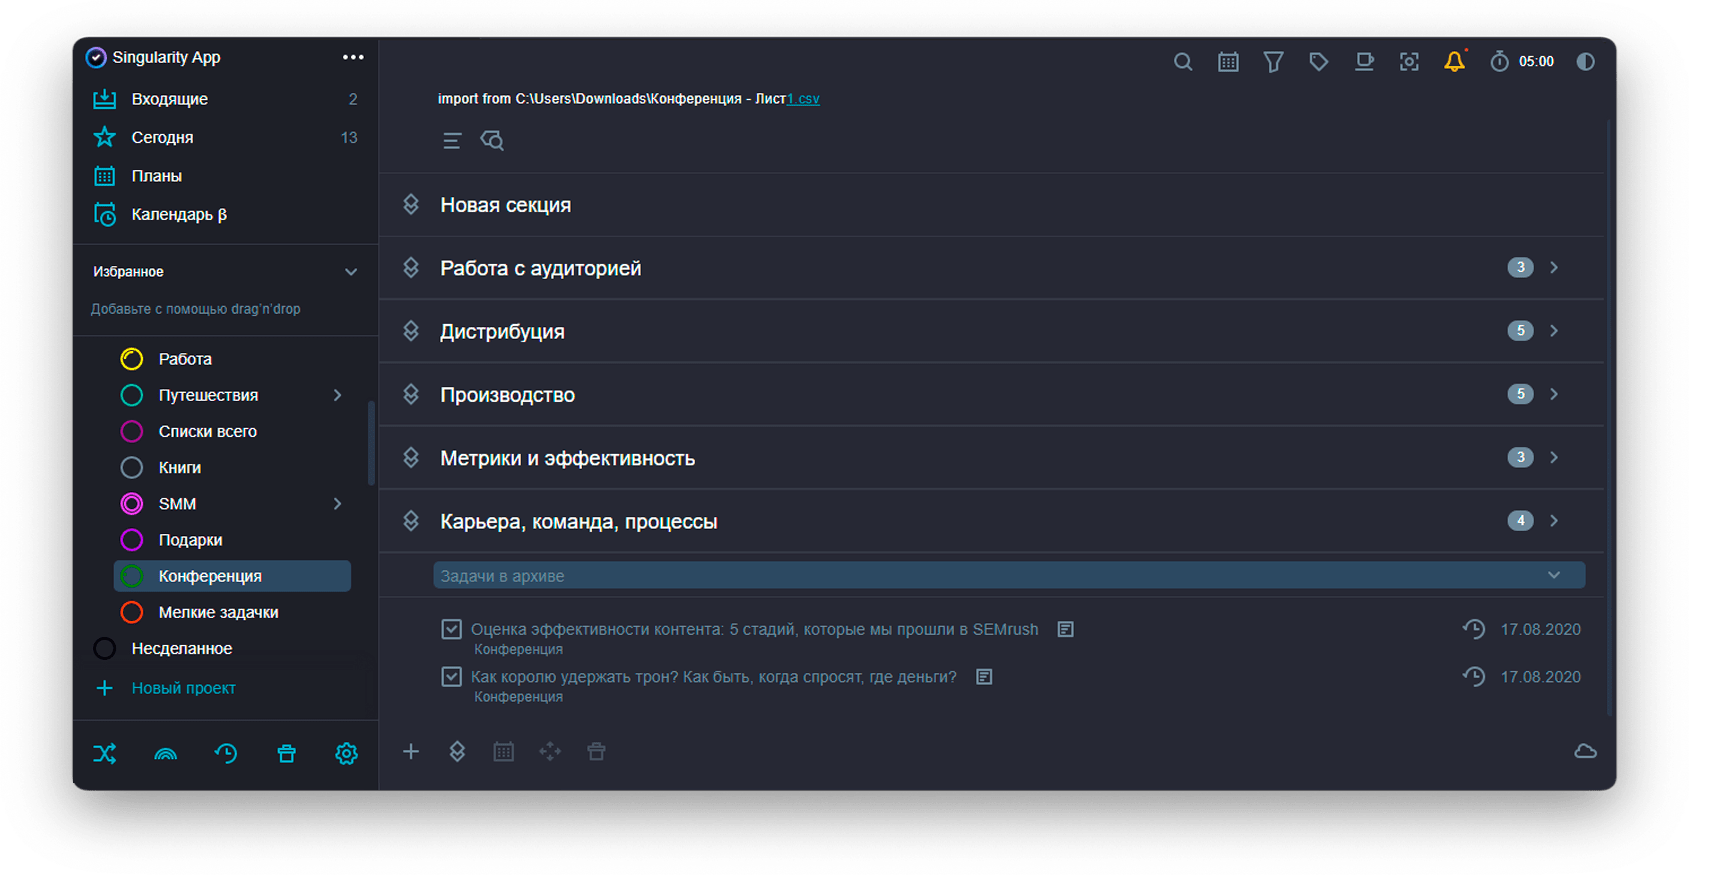Open the calendar icon in top toolbar

pyautogui.click(x=1228, y=62)
